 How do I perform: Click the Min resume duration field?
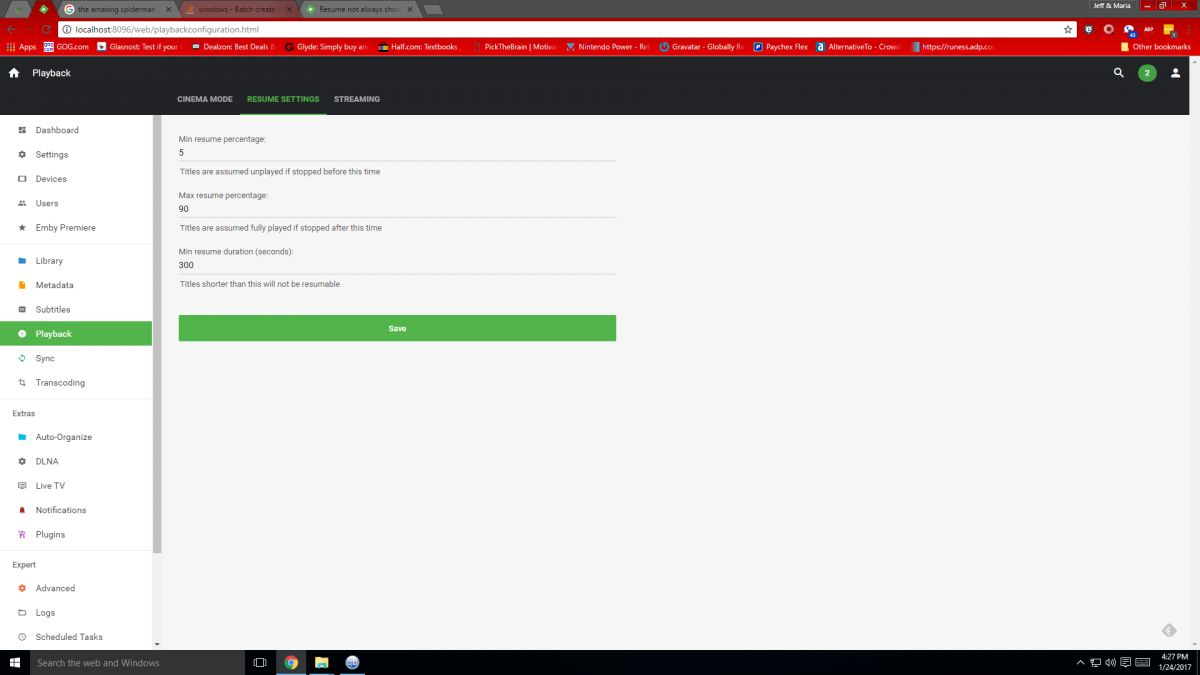pos(397,265)
